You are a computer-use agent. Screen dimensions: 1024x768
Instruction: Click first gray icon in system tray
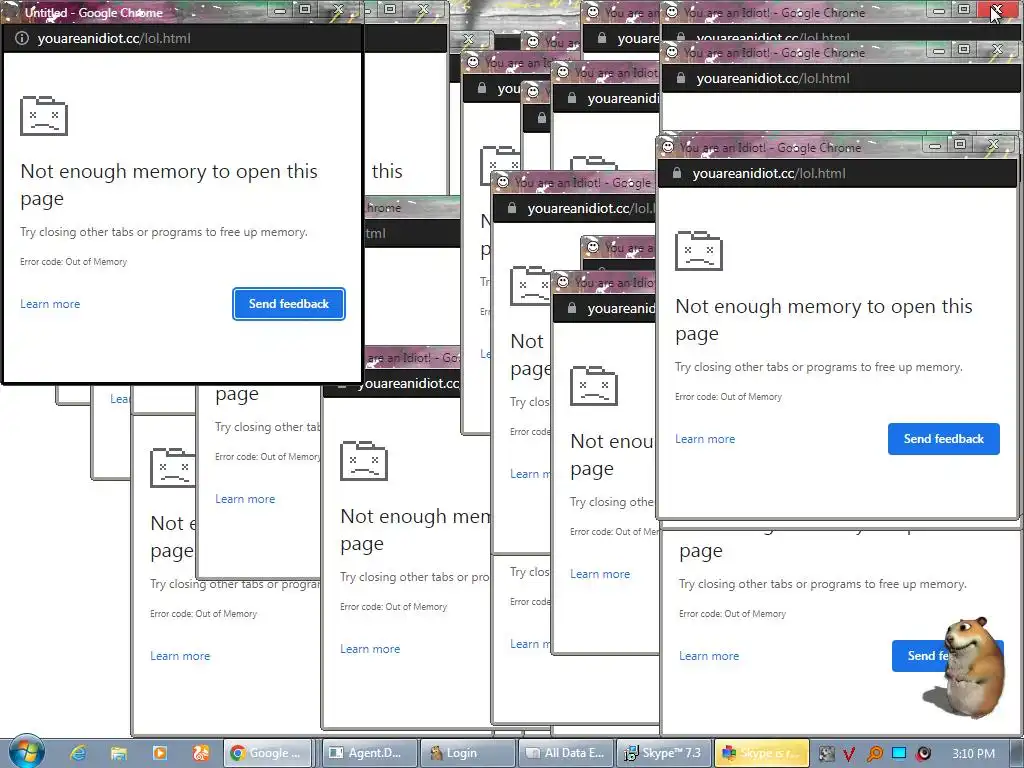point(826,754)
